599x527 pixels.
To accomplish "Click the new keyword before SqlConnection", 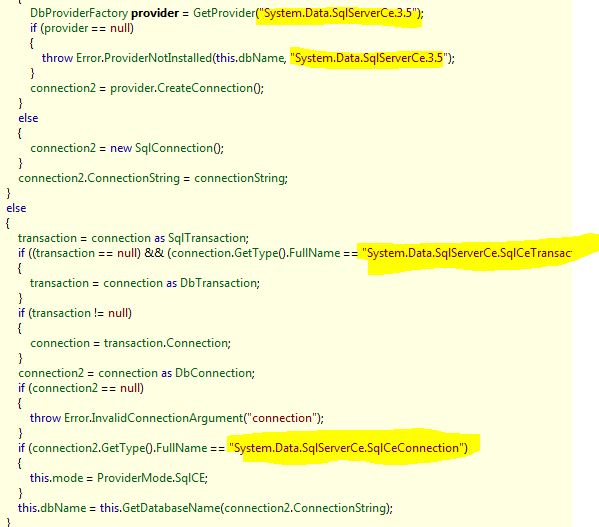I will (x=121, y=148).
